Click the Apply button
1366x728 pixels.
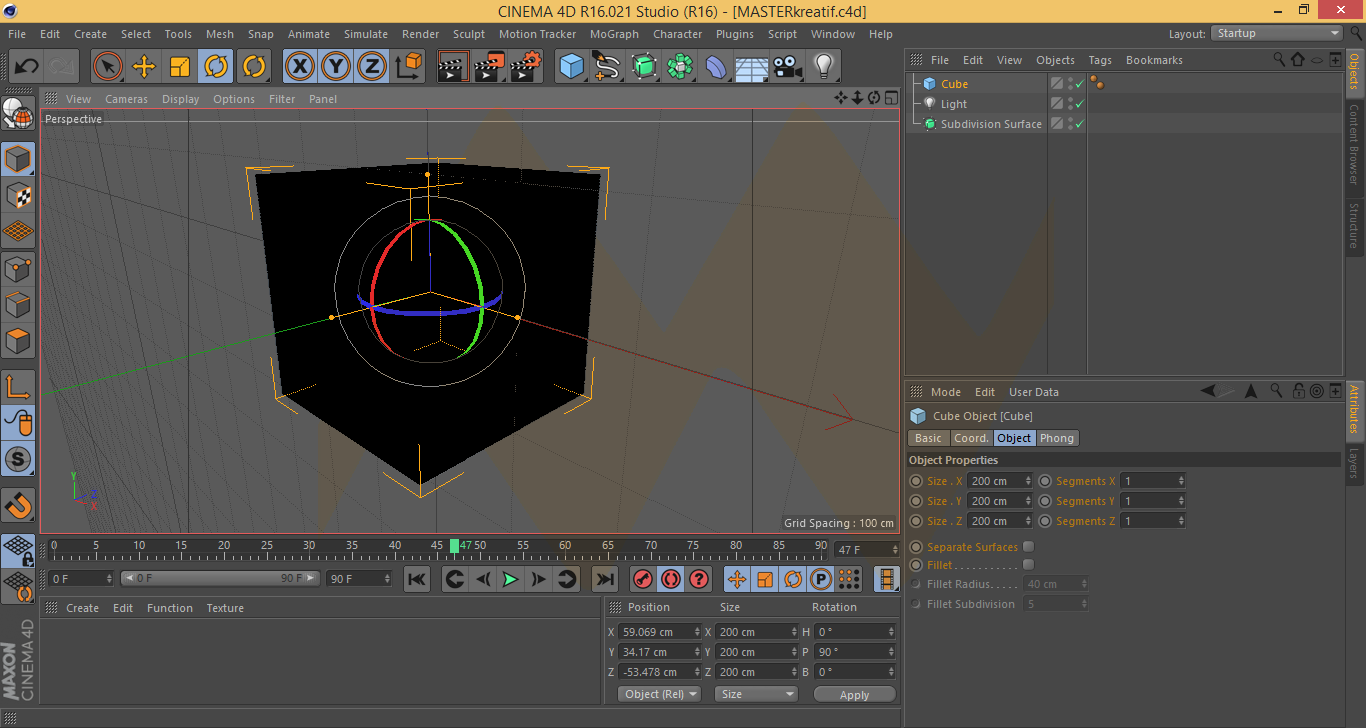pyautogui.click(x=854, y=694)
